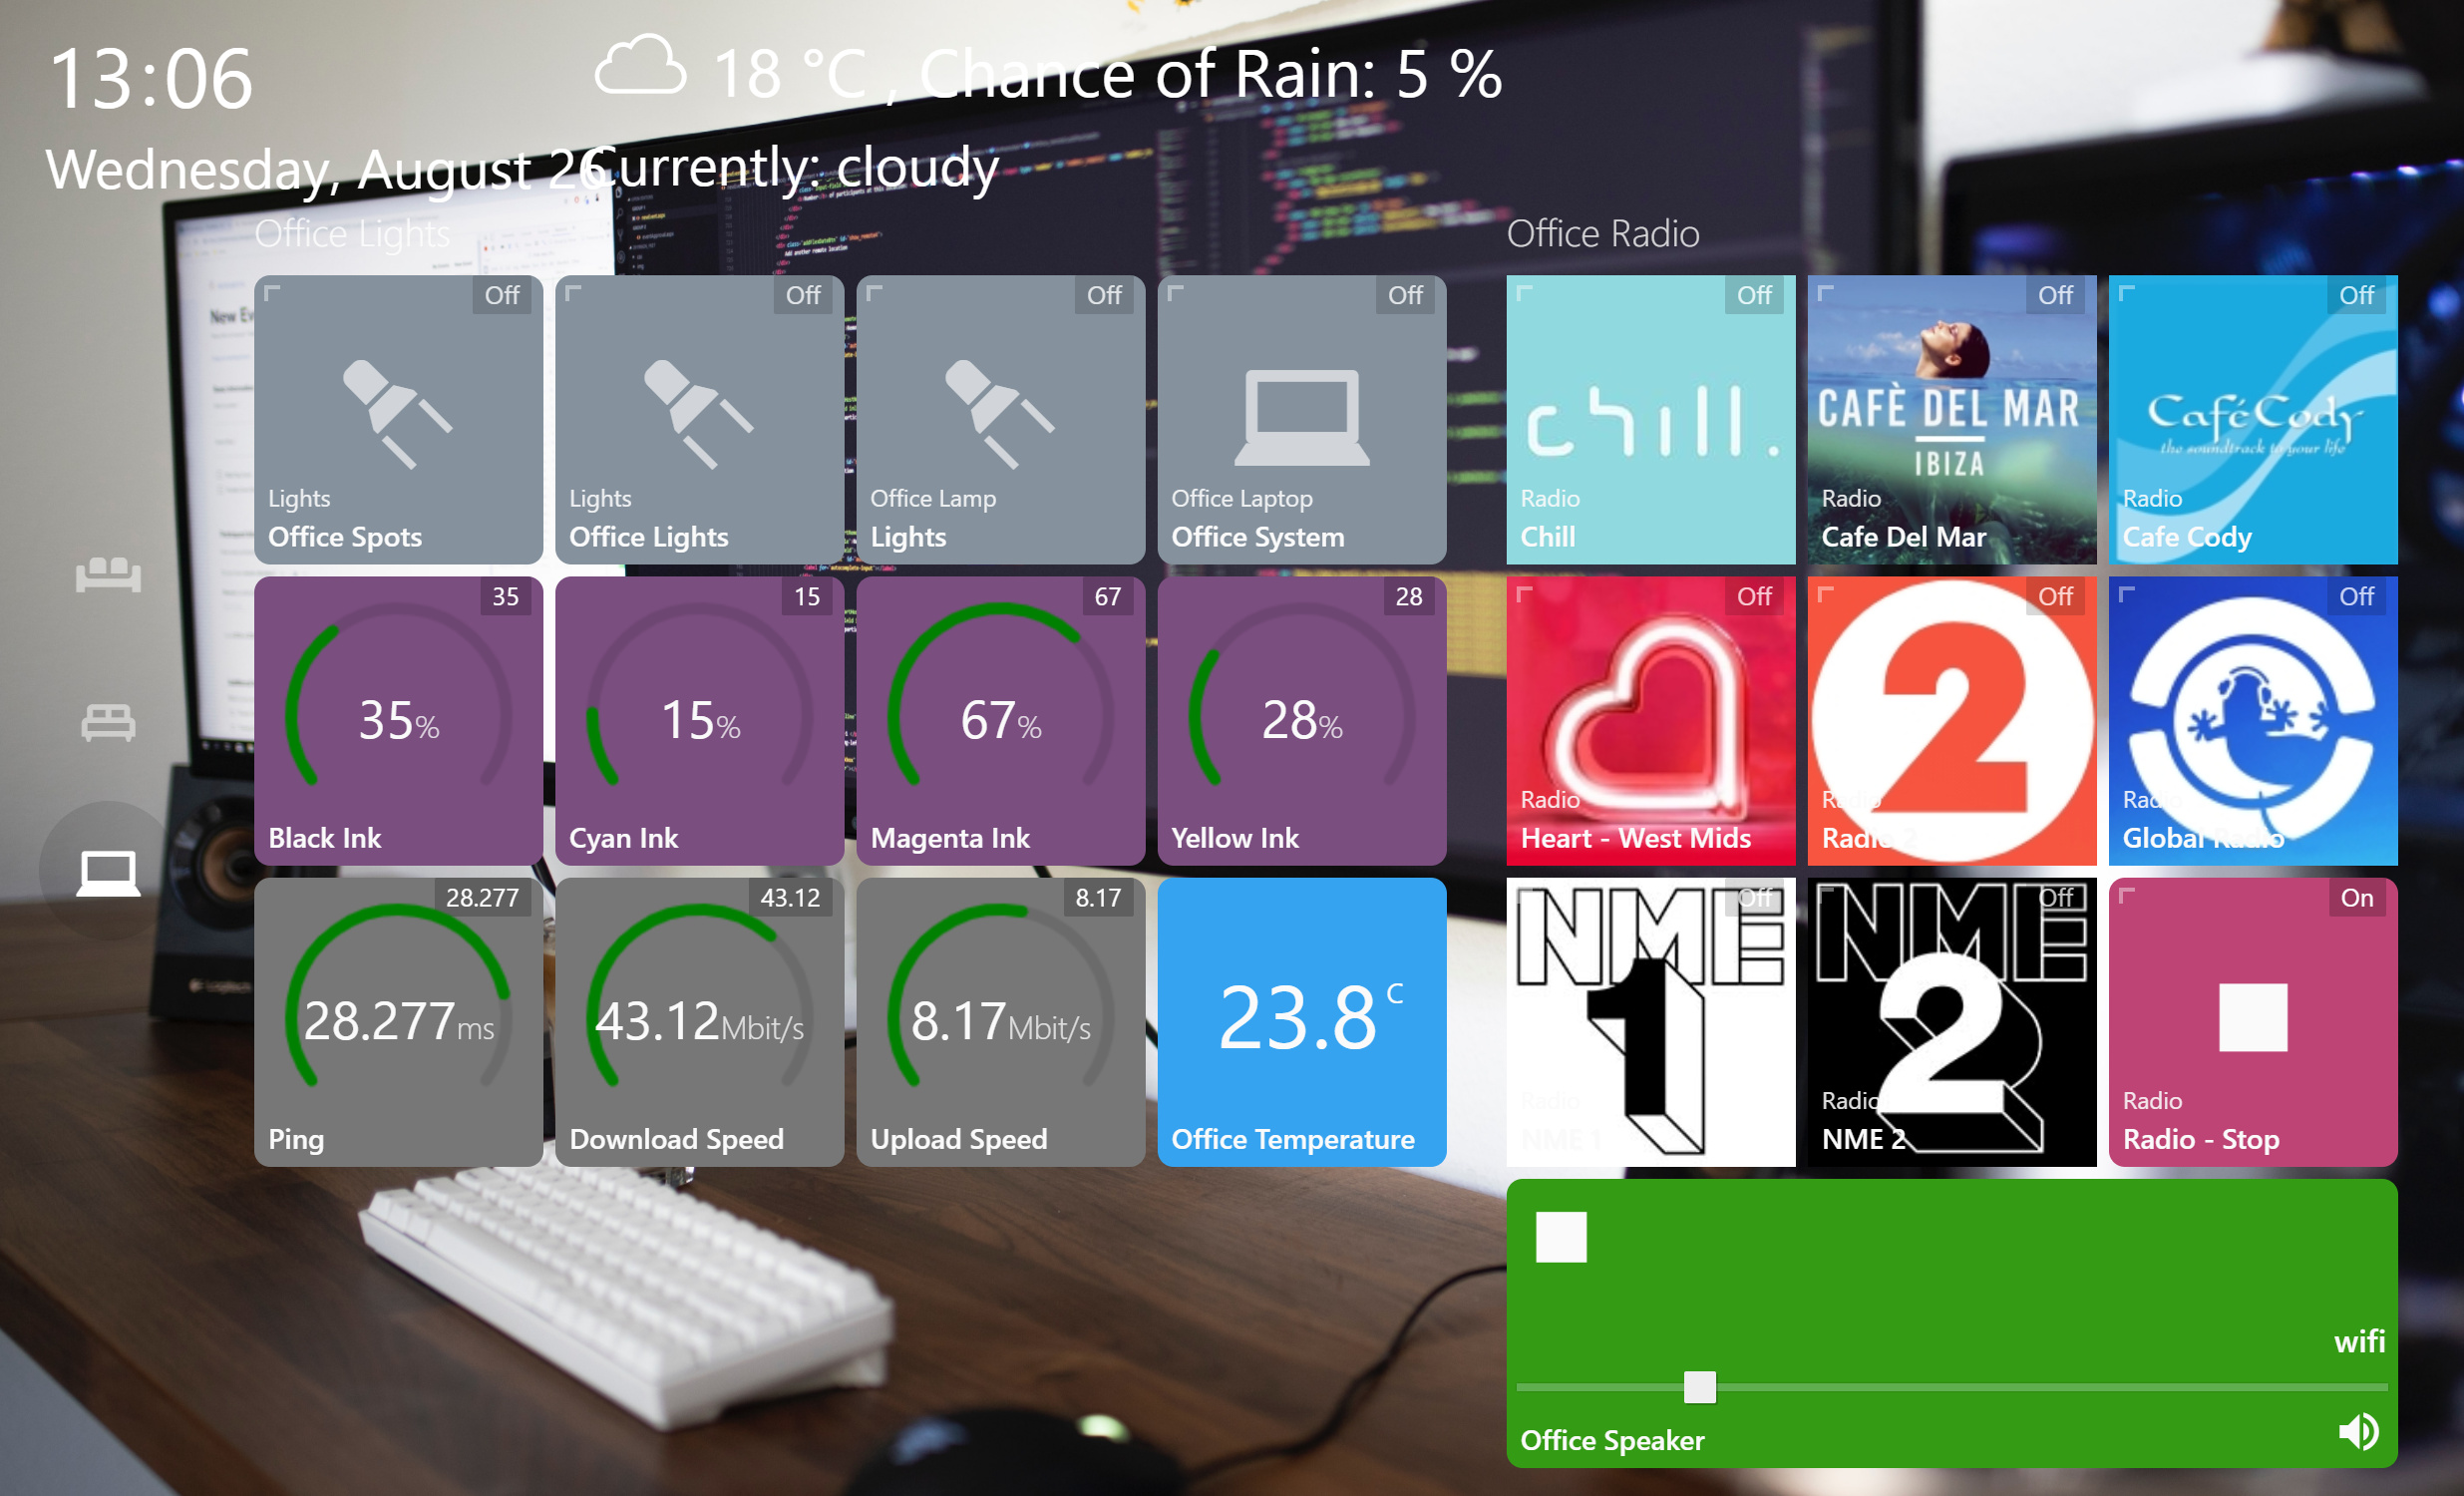Screen dimensions: 2464x1496
Task: Play the Chill radio station
Action: (x=1650, y=419)
